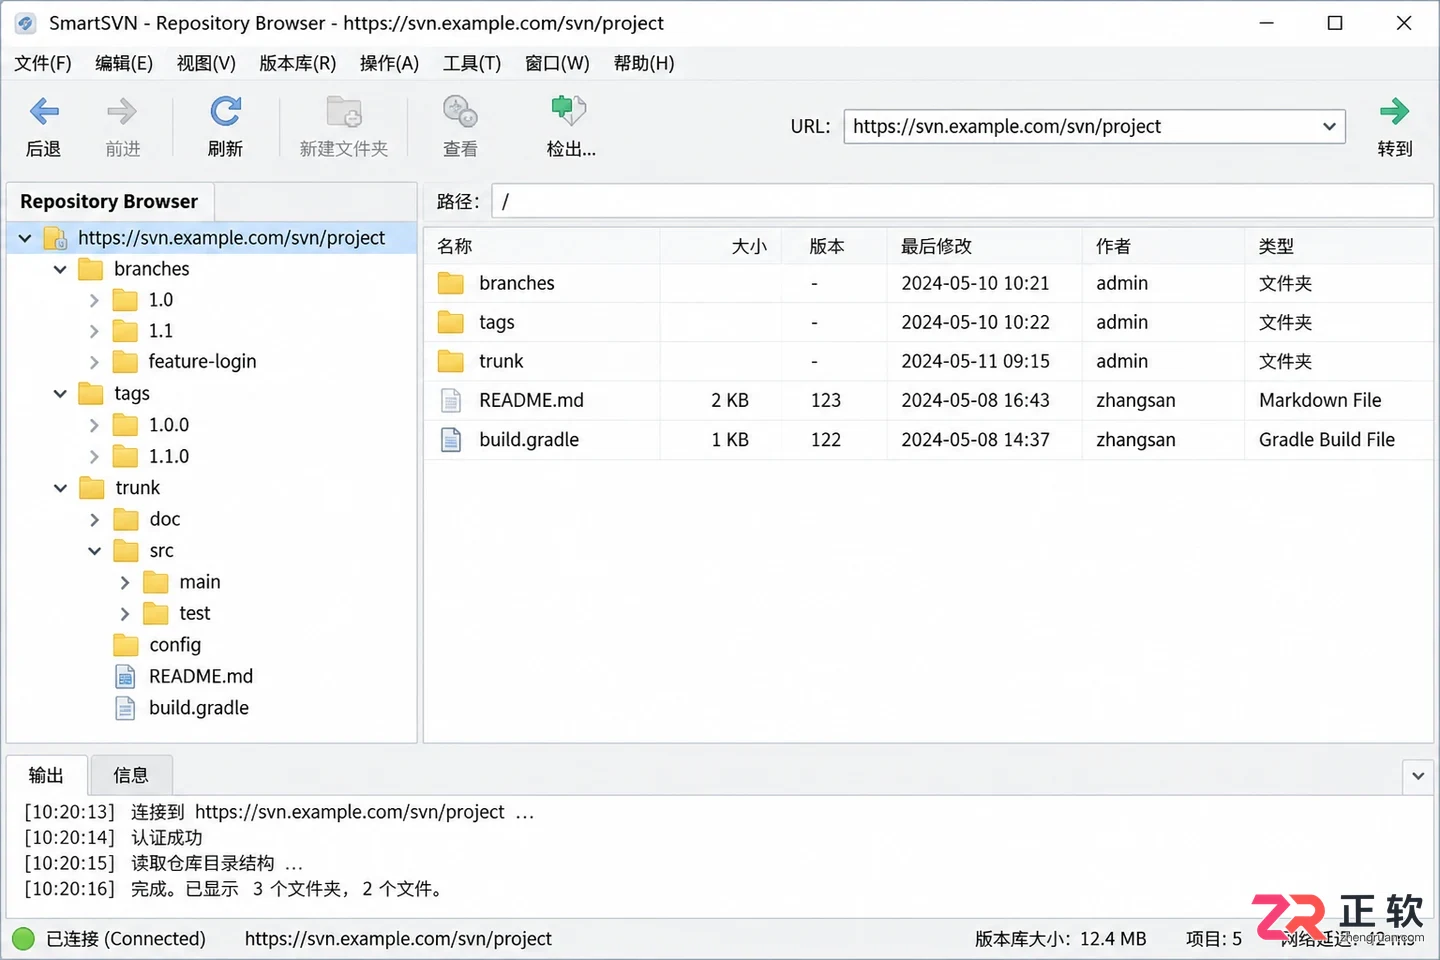Click the green connected status indicator
Screen dimensions: 1440x960
click(23, 938)
